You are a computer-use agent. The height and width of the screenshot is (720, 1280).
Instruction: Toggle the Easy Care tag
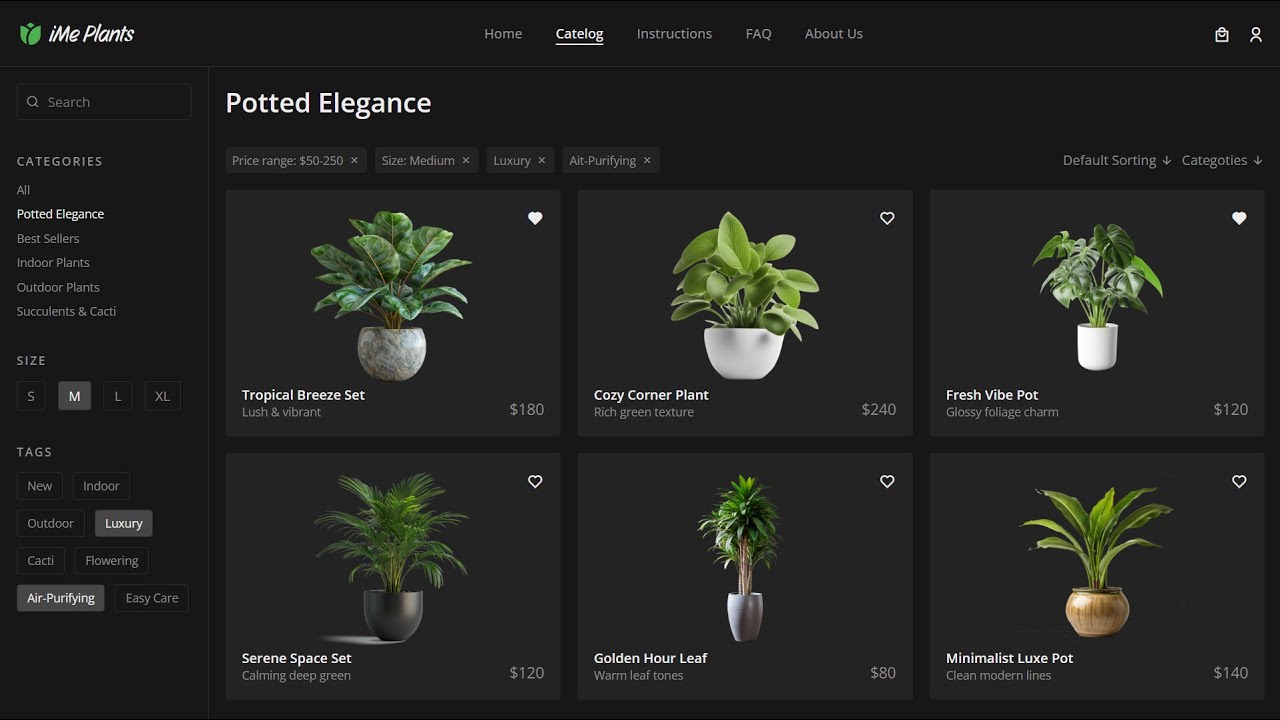pyautogui.click(x=152, y=598)
